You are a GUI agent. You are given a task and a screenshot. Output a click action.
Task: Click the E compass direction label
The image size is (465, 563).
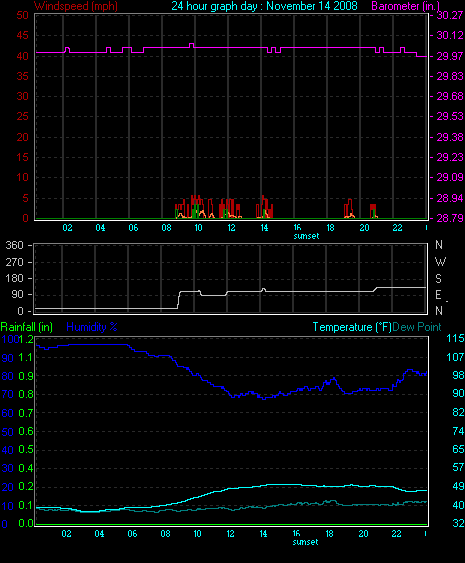438,295
